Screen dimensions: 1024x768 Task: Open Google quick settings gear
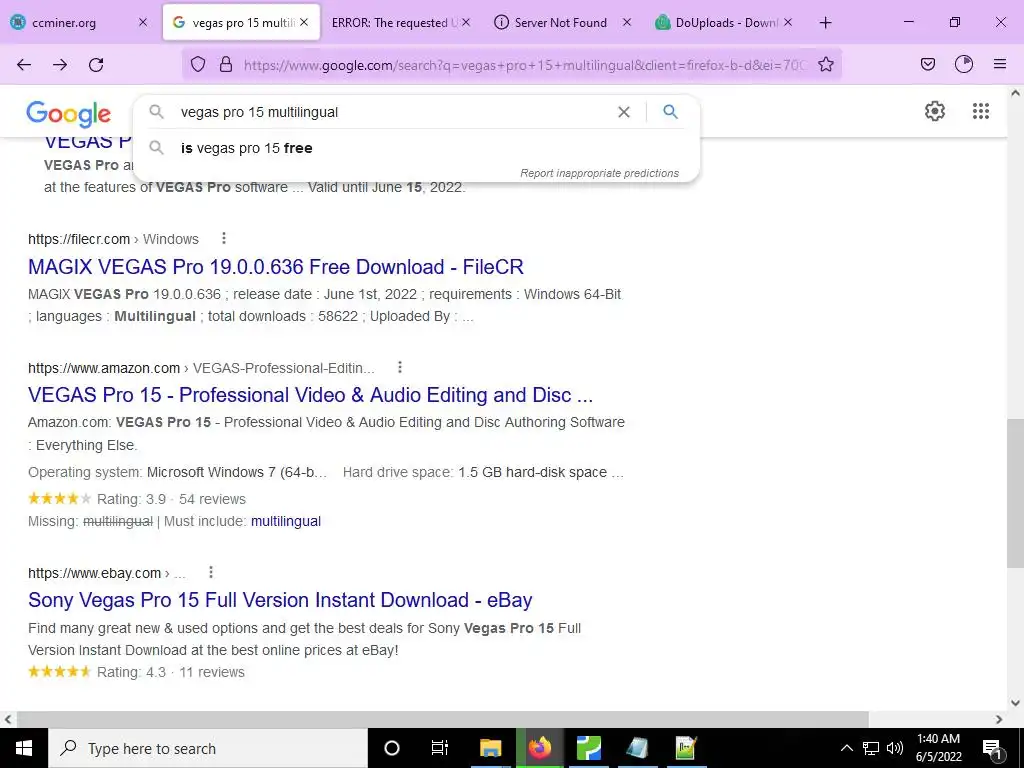point(935,111)
